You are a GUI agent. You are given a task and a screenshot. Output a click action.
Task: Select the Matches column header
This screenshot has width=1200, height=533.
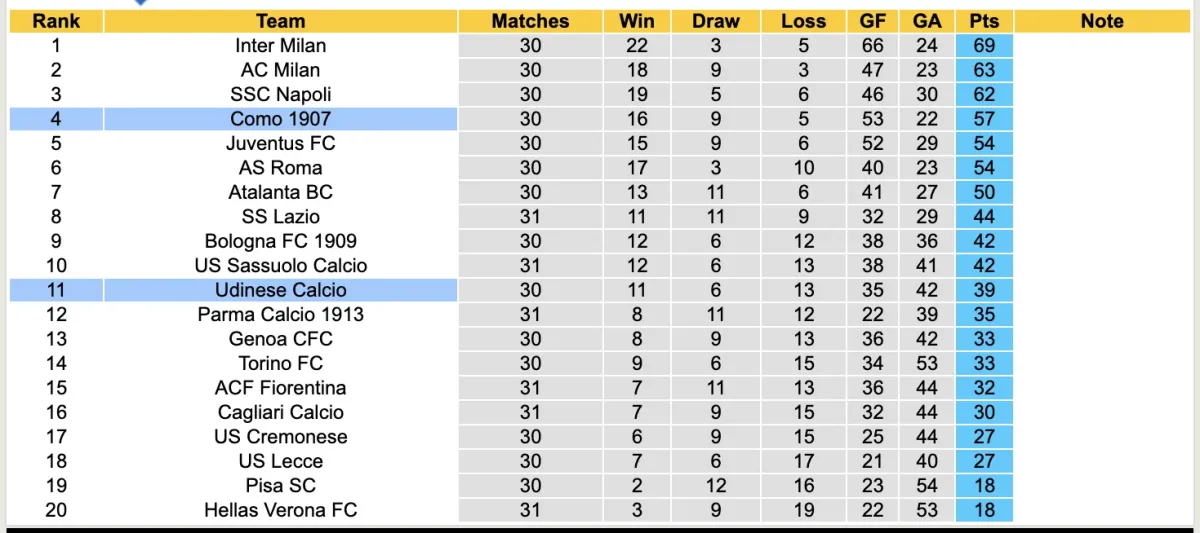click(530, 21)
